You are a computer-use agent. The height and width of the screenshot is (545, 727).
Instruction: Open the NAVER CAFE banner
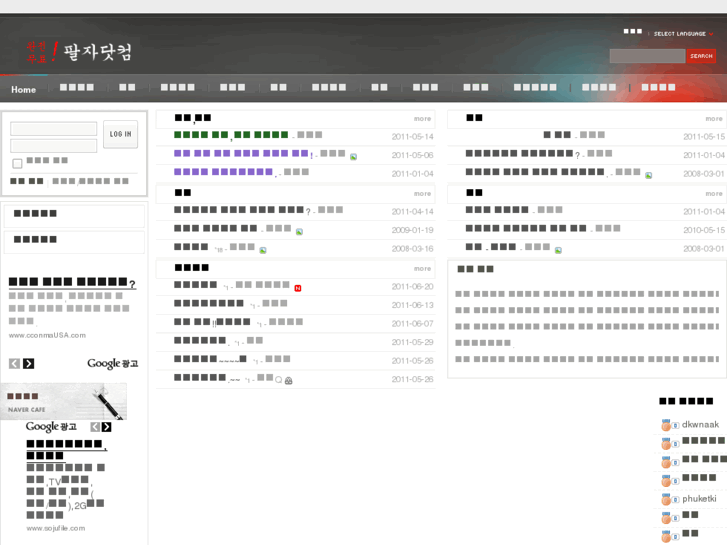click(64, 402)
